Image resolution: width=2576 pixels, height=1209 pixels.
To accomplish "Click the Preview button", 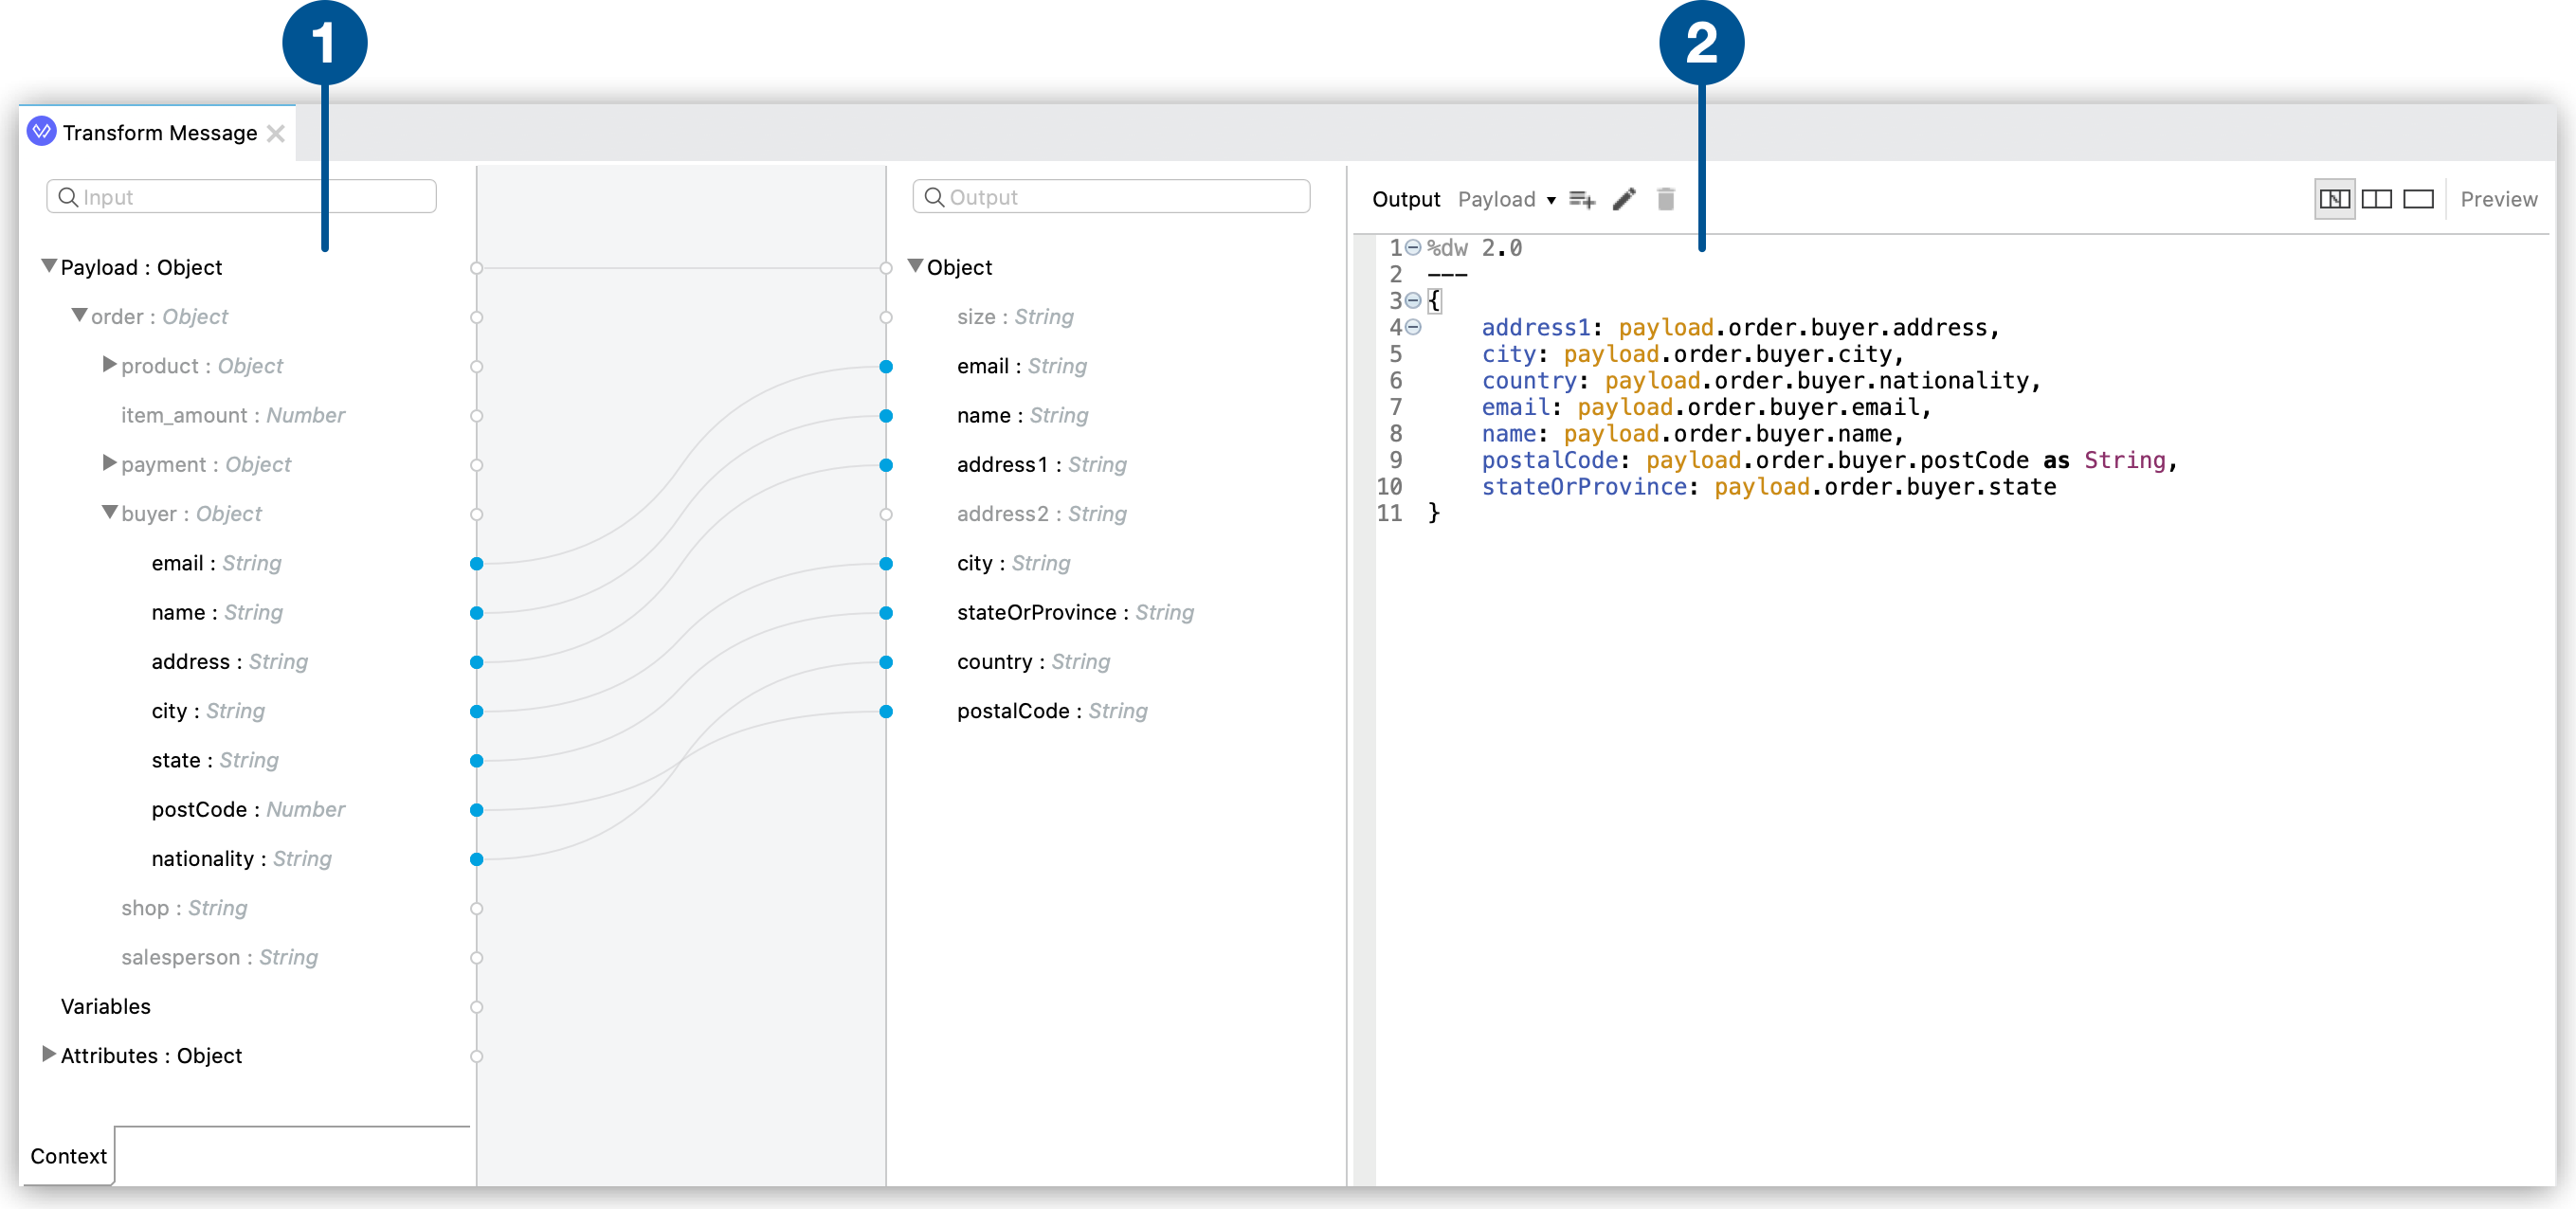I will (x=2498, y=199).
